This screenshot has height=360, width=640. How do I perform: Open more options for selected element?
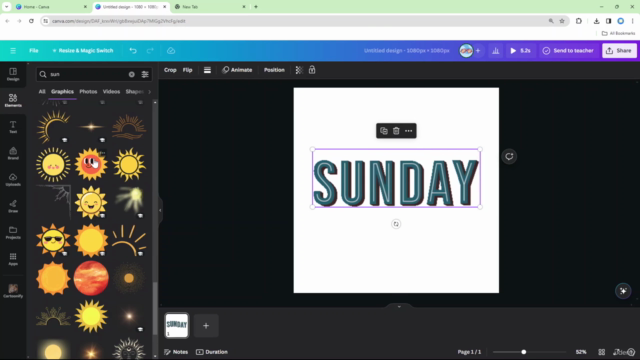pyautogui.click(x=409, y=131)
